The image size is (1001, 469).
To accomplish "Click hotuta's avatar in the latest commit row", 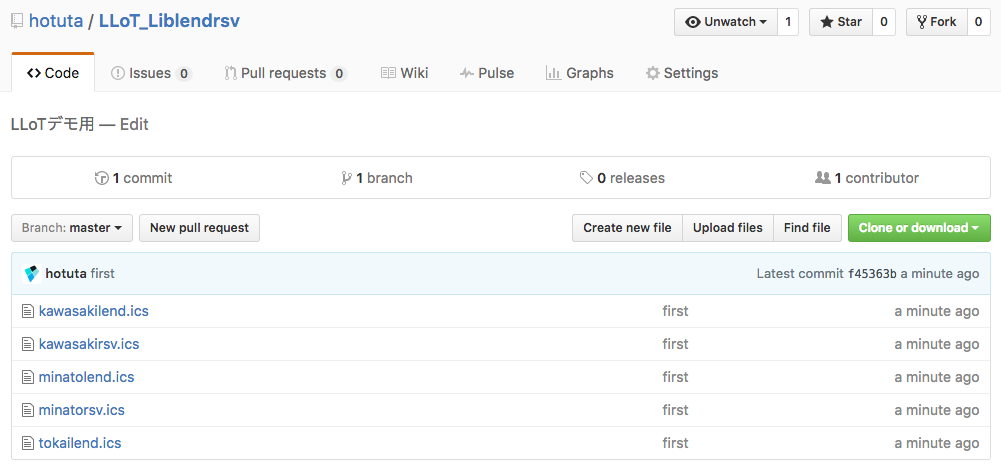I will pyautogui.click(x=31, y=274).
